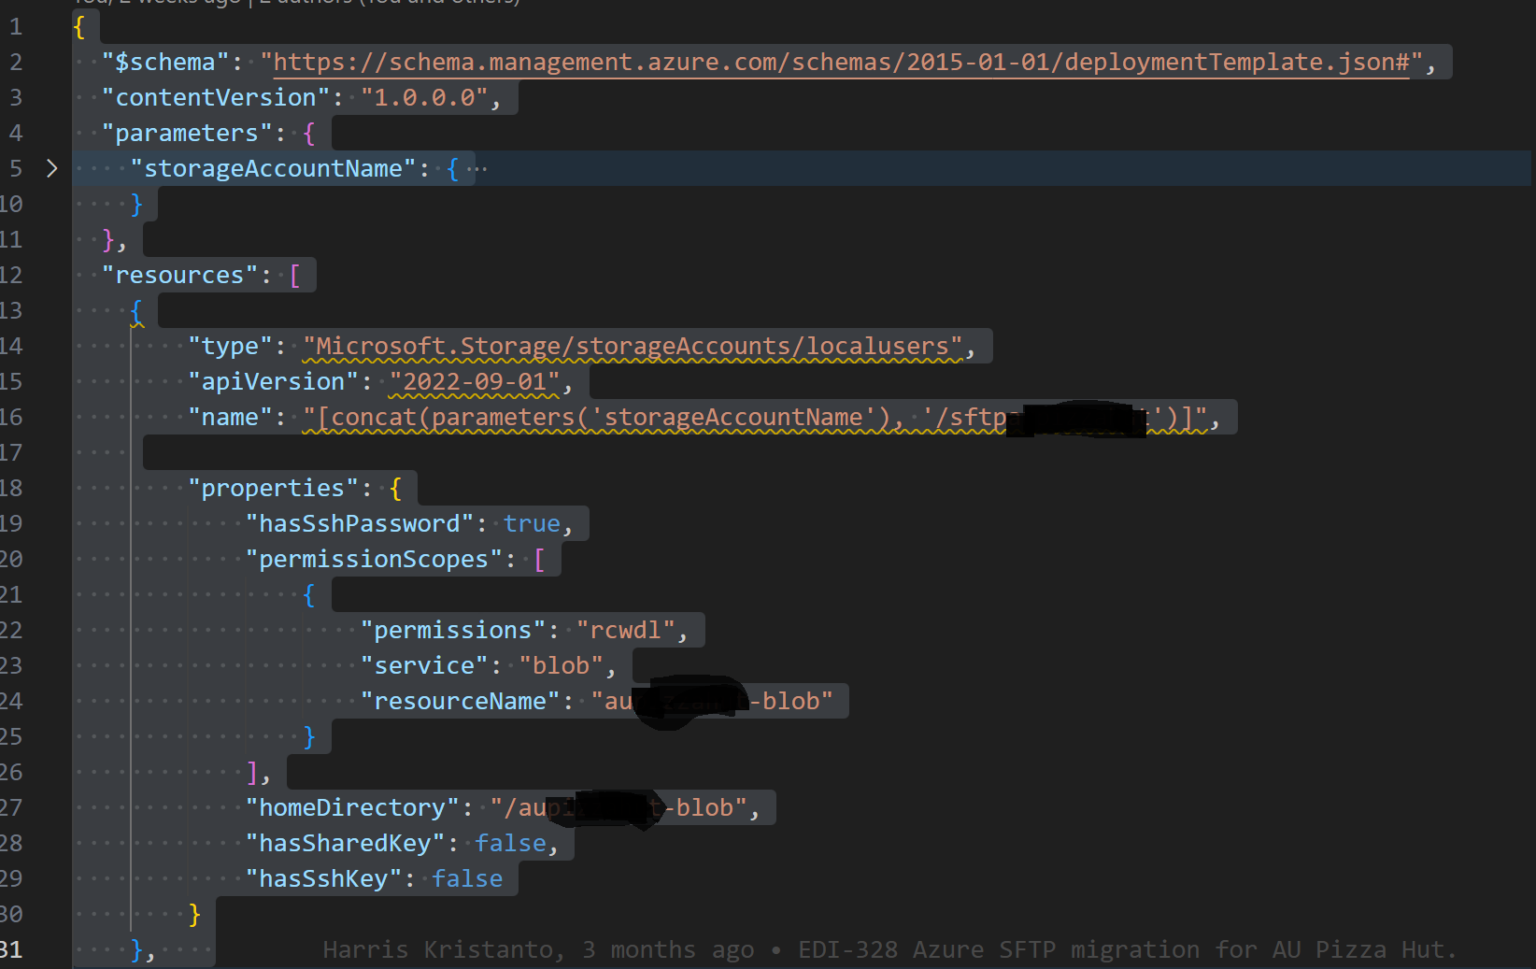Select the "2022-09-01" apiVersion value
The height and width of the screenshot is (969, 1536).
pyautogui.click(x=475, y=382)
